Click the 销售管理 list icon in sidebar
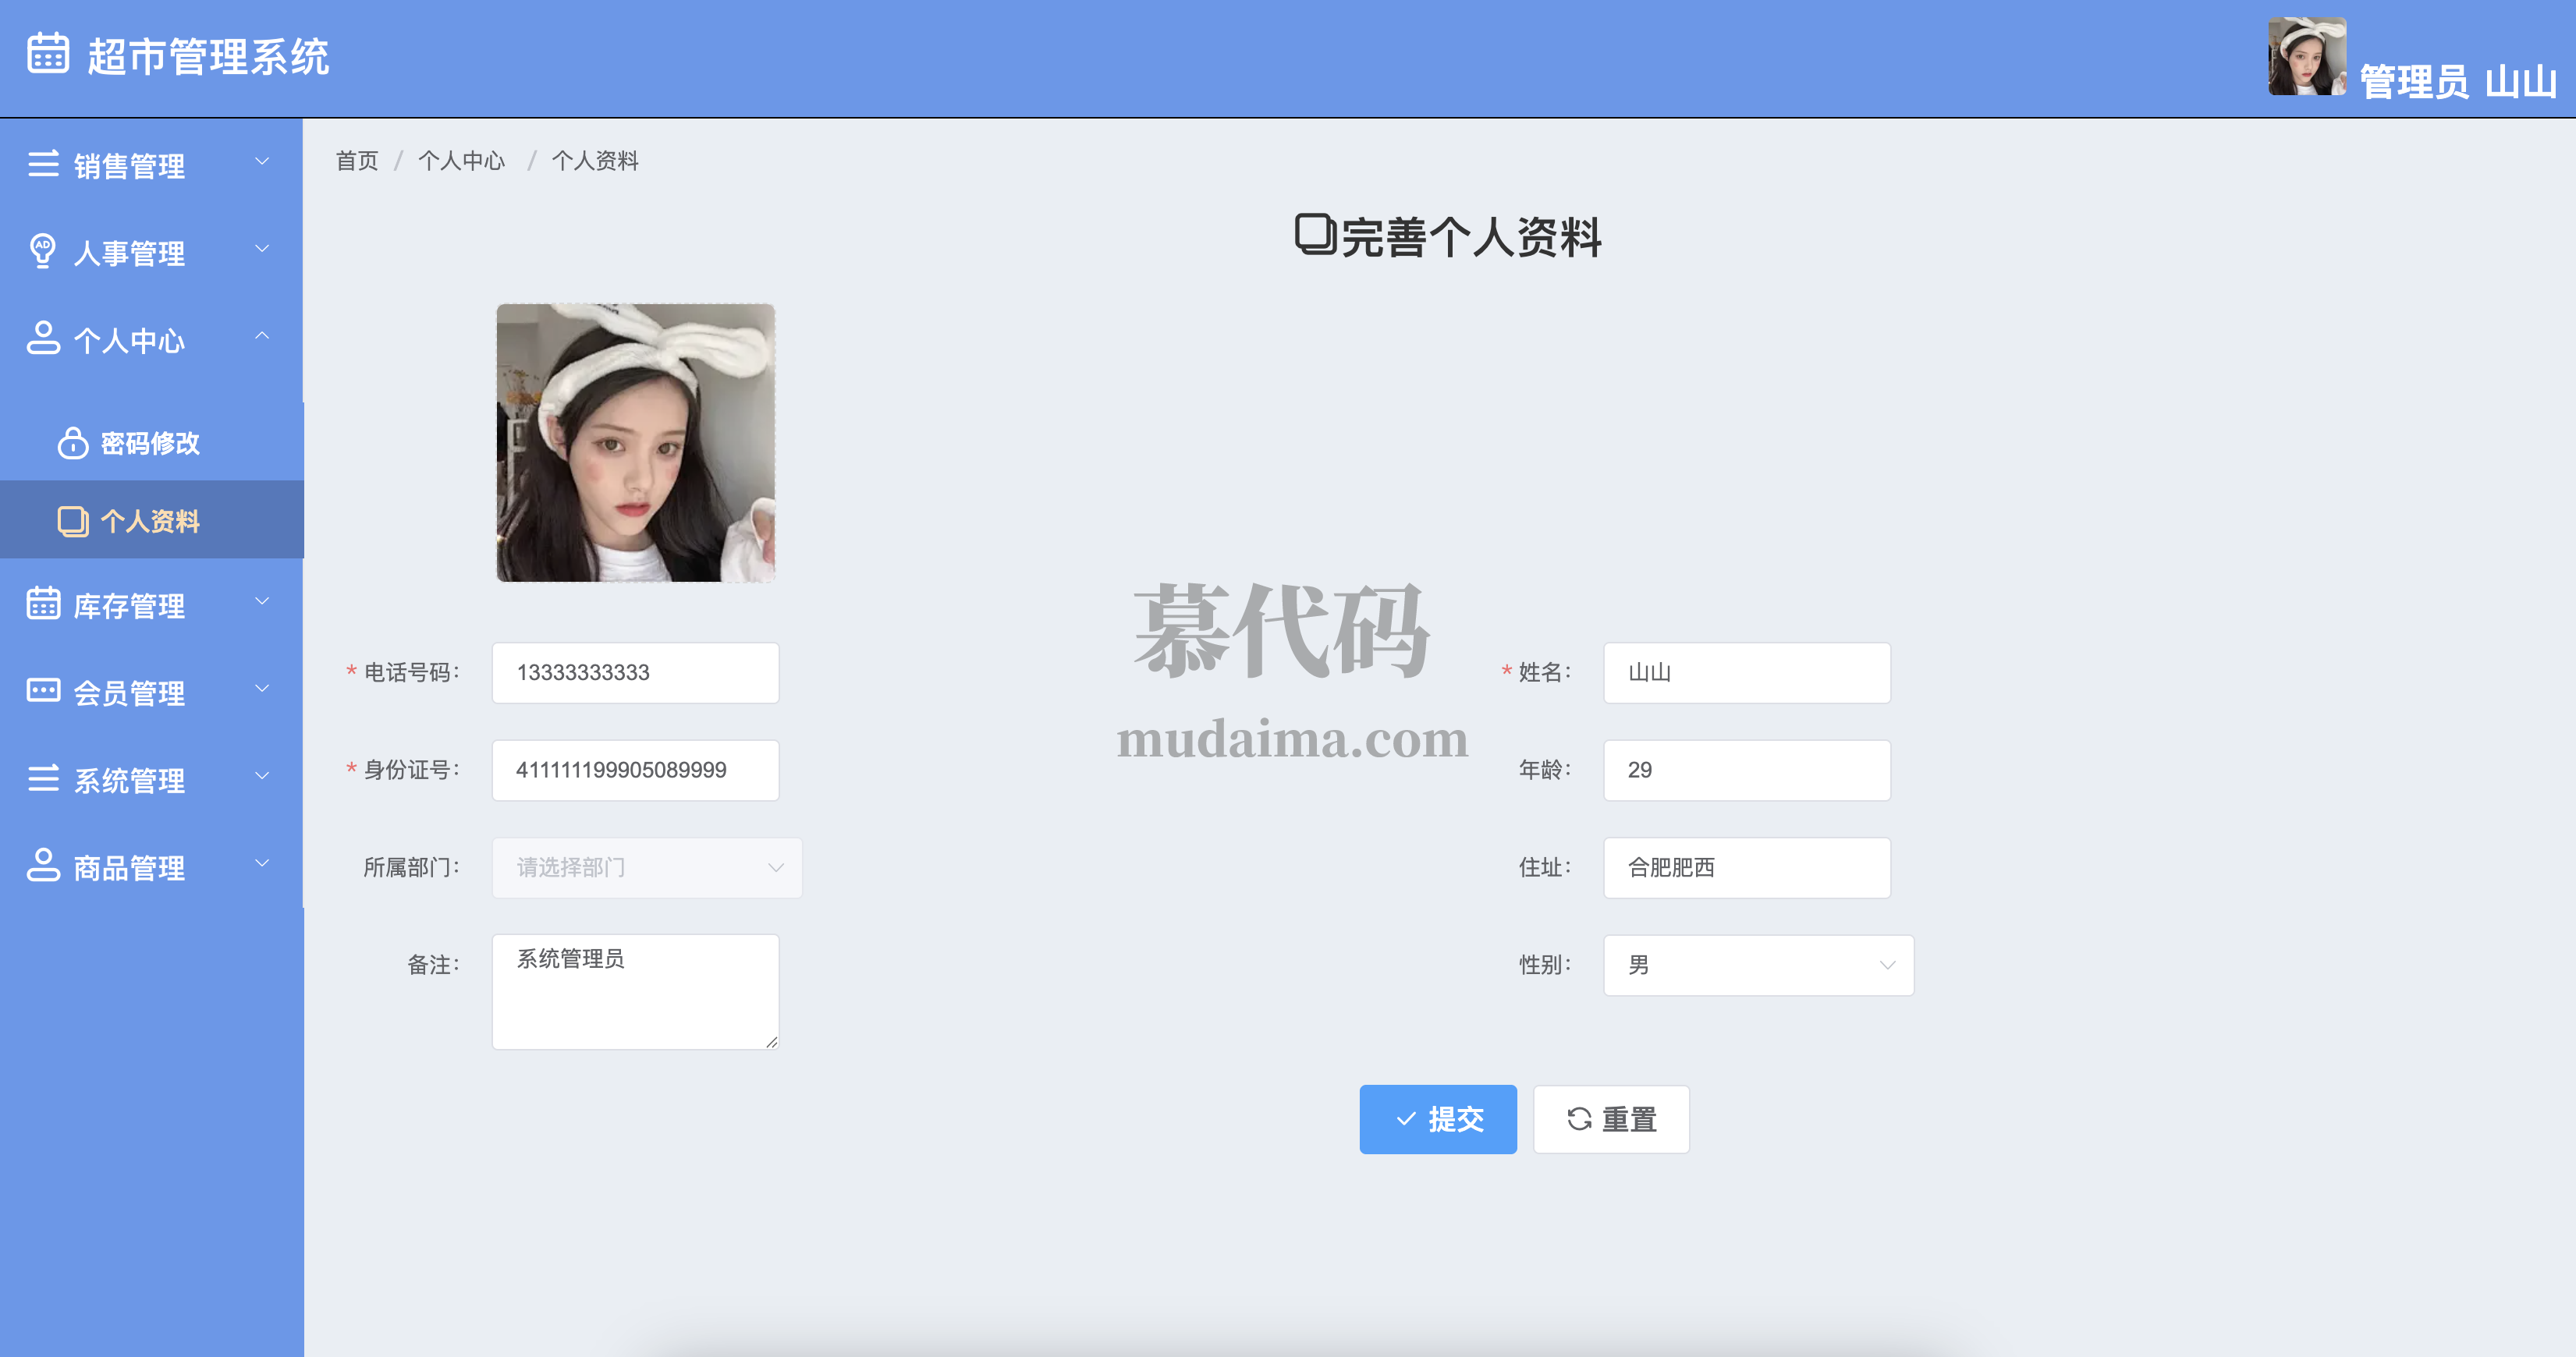The width and height of the screenshot is (2576, 1357). pyautogui.click(x=43, y=163)
